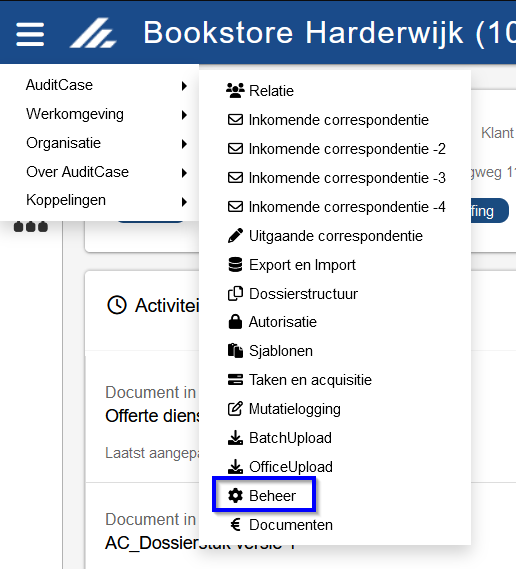Click the Klant label at right
The height and width of the screenshot is (569, 516).
pyautogui.click(x=497, y=133)
